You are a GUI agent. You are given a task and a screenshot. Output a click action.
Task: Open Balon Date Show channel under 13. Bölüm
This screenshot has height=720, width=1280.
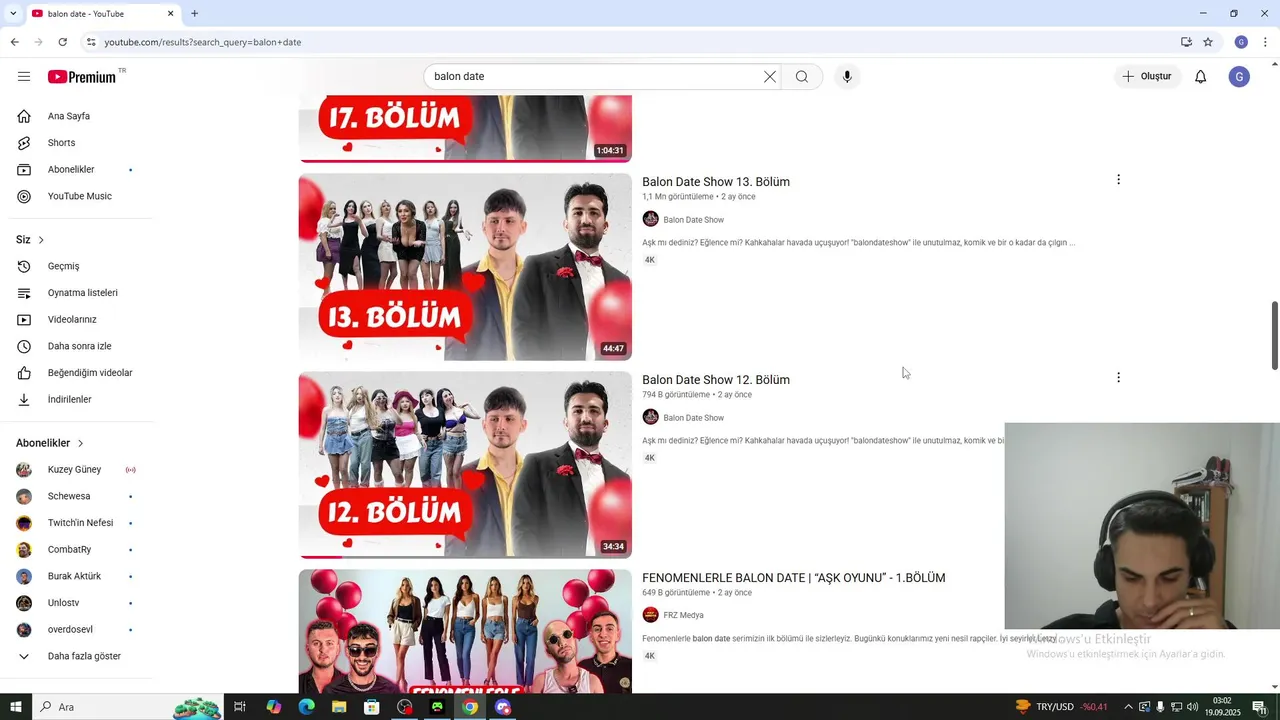[693, 220]
